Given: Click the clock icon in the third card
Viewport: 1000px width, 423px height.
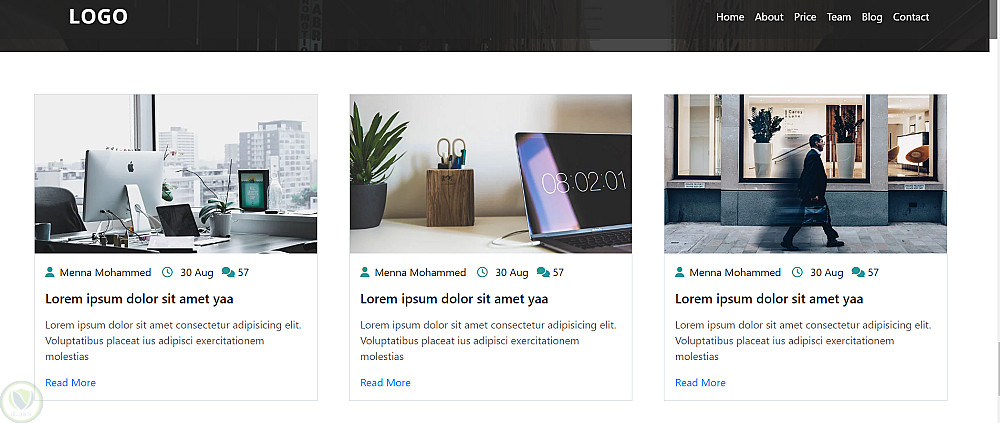Looking at the screenshot, I should 797,272.
